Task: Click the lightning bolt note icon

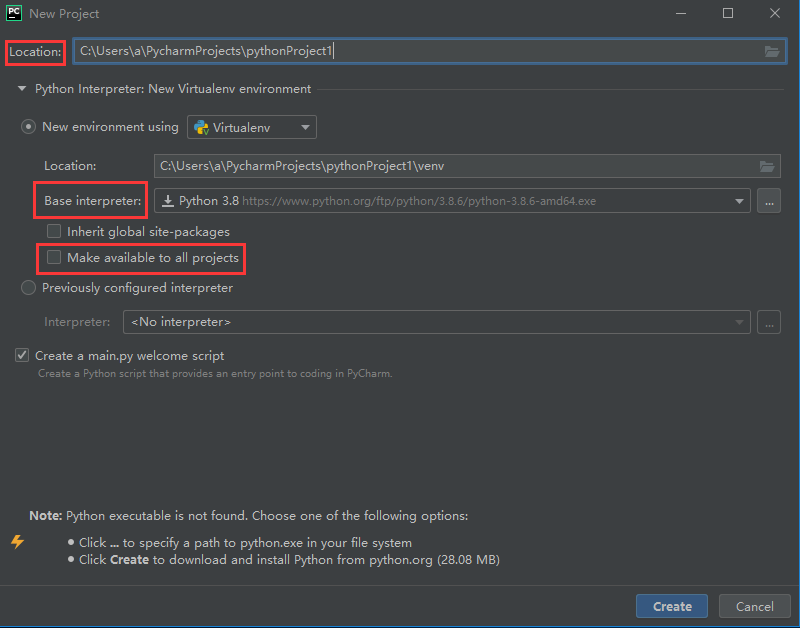Action: pos(17,542)
